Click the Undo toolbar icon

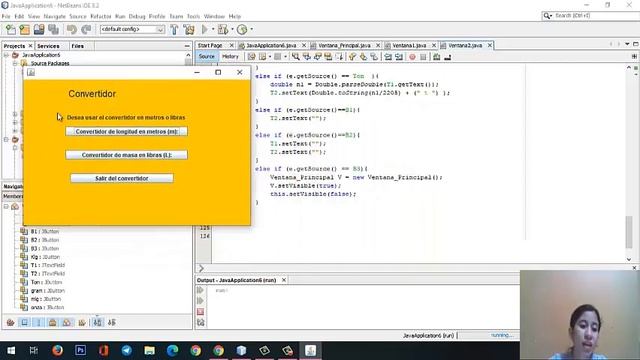tap(72, 29)
